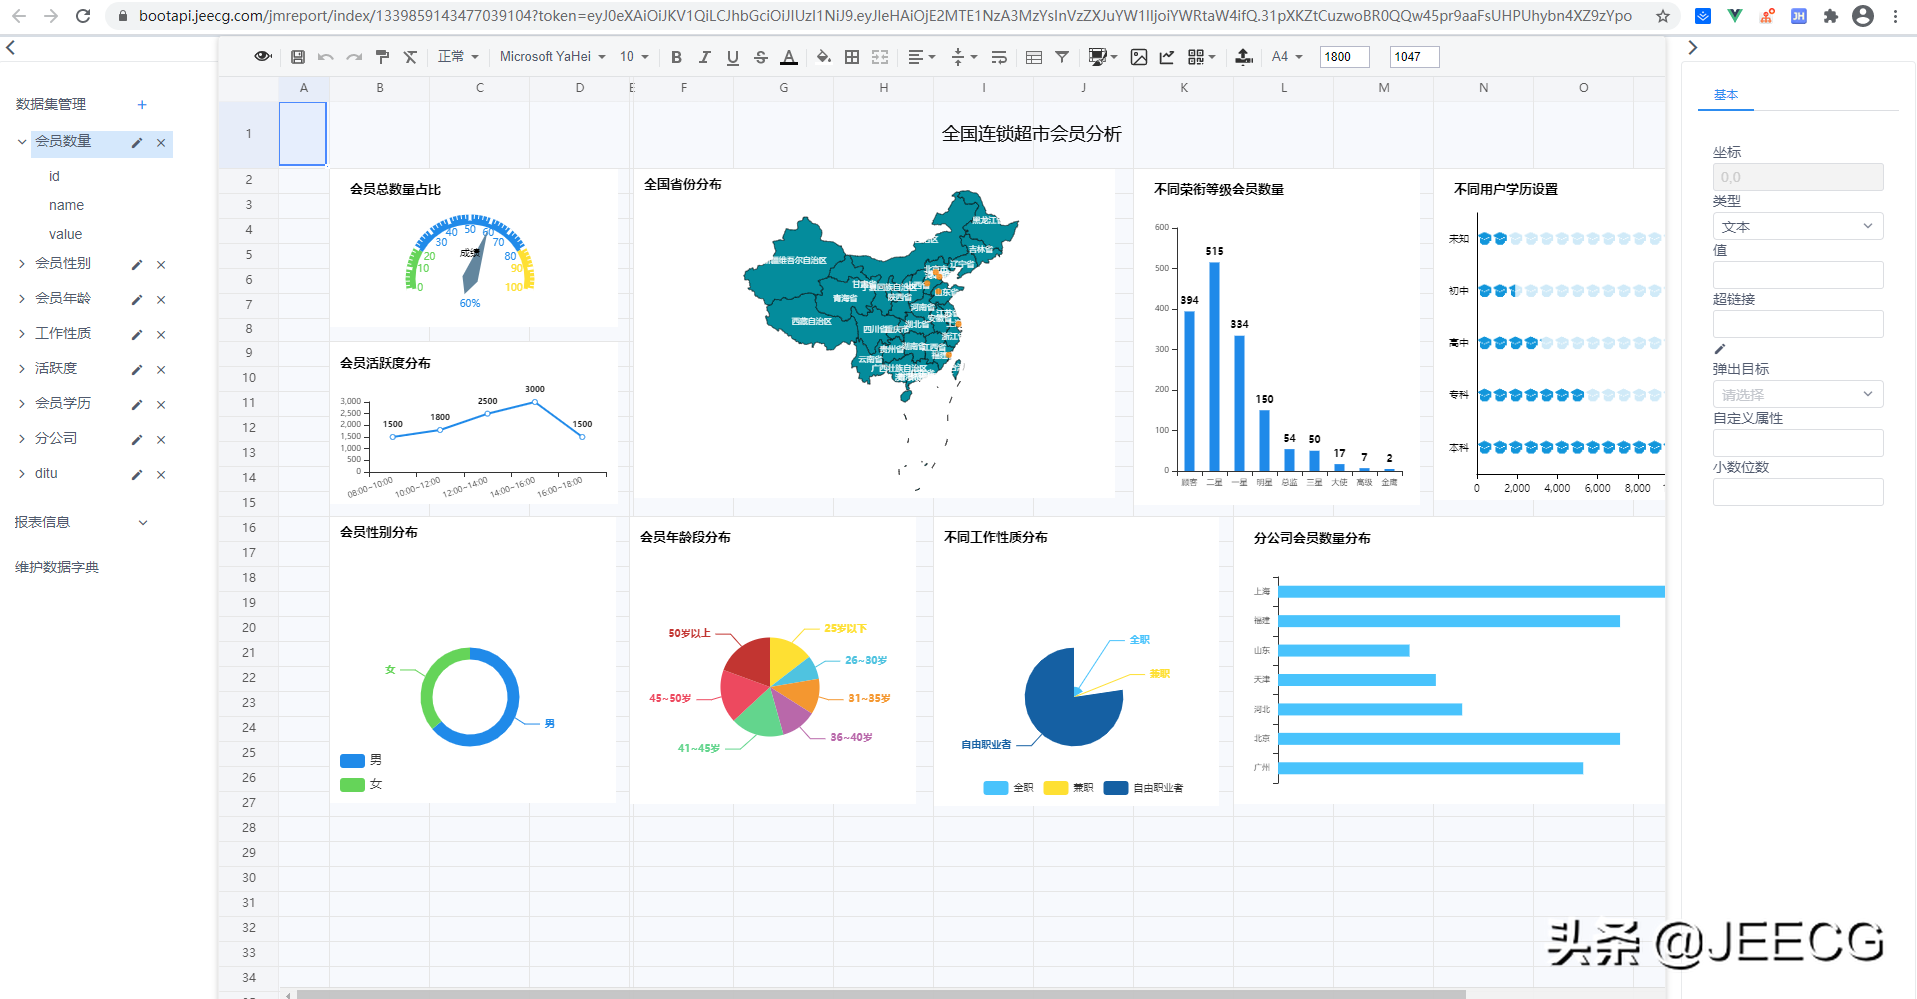Open the fill color paint bucket
This screenshot has height=999, width=1917.
click(x=823, y=57)
